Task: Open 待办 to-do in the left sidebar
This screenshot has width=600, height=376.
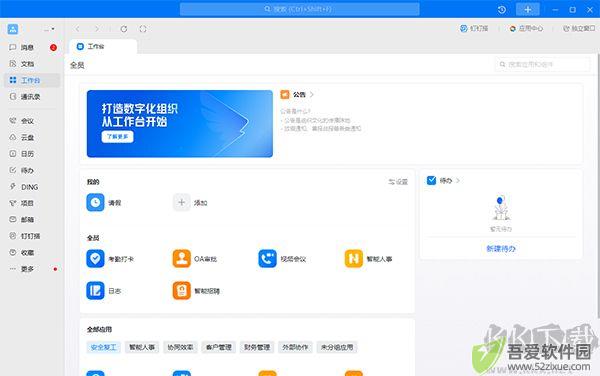Action: [27, 170]
